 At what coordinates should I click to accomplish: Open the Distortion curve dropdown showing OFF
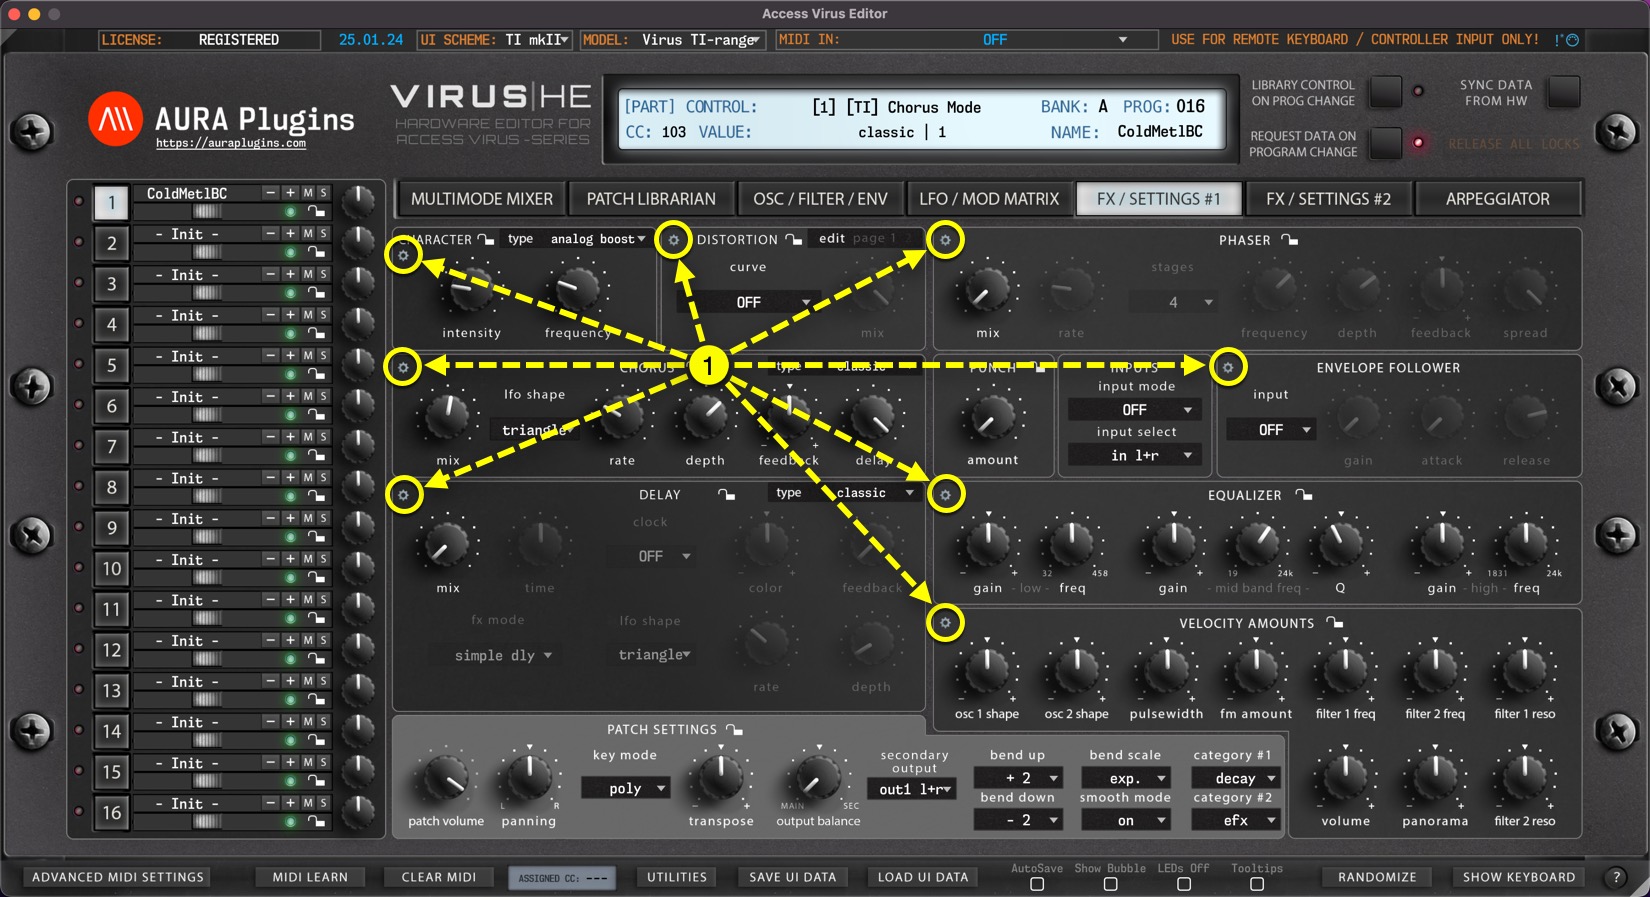(x=748, y=302)
